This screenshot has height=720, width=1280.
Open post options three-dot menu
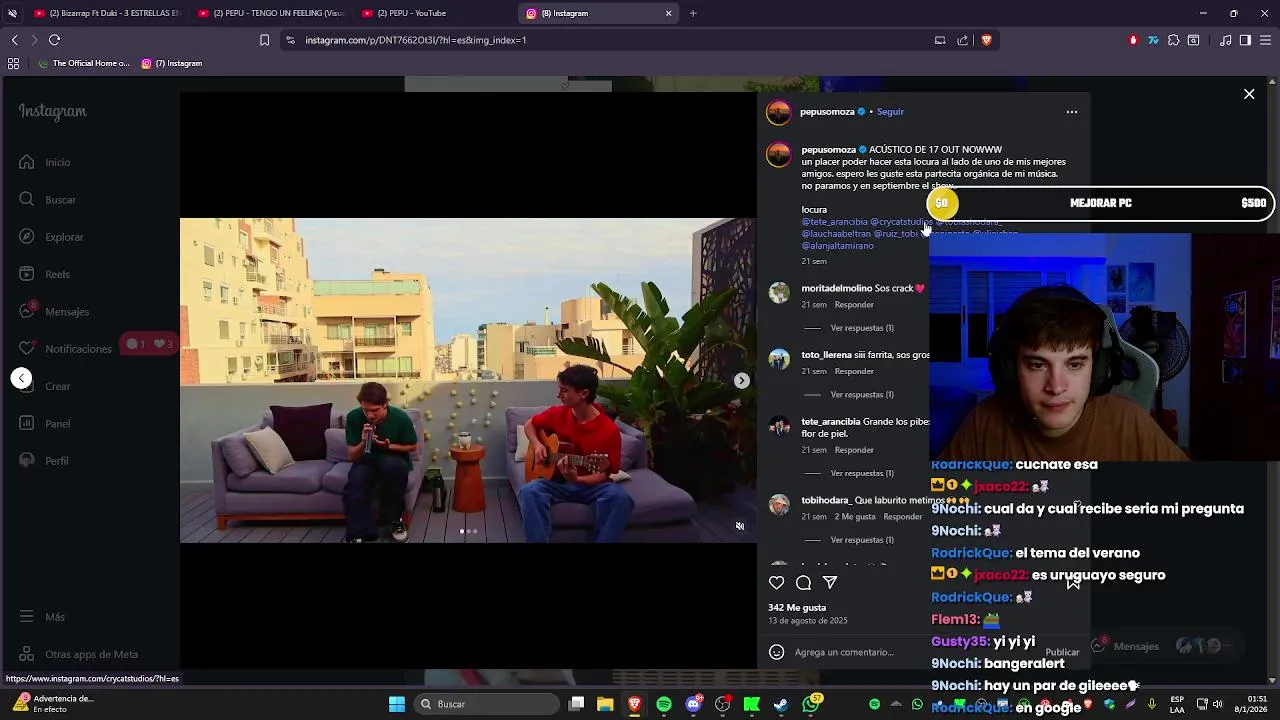click(1071, 112)
